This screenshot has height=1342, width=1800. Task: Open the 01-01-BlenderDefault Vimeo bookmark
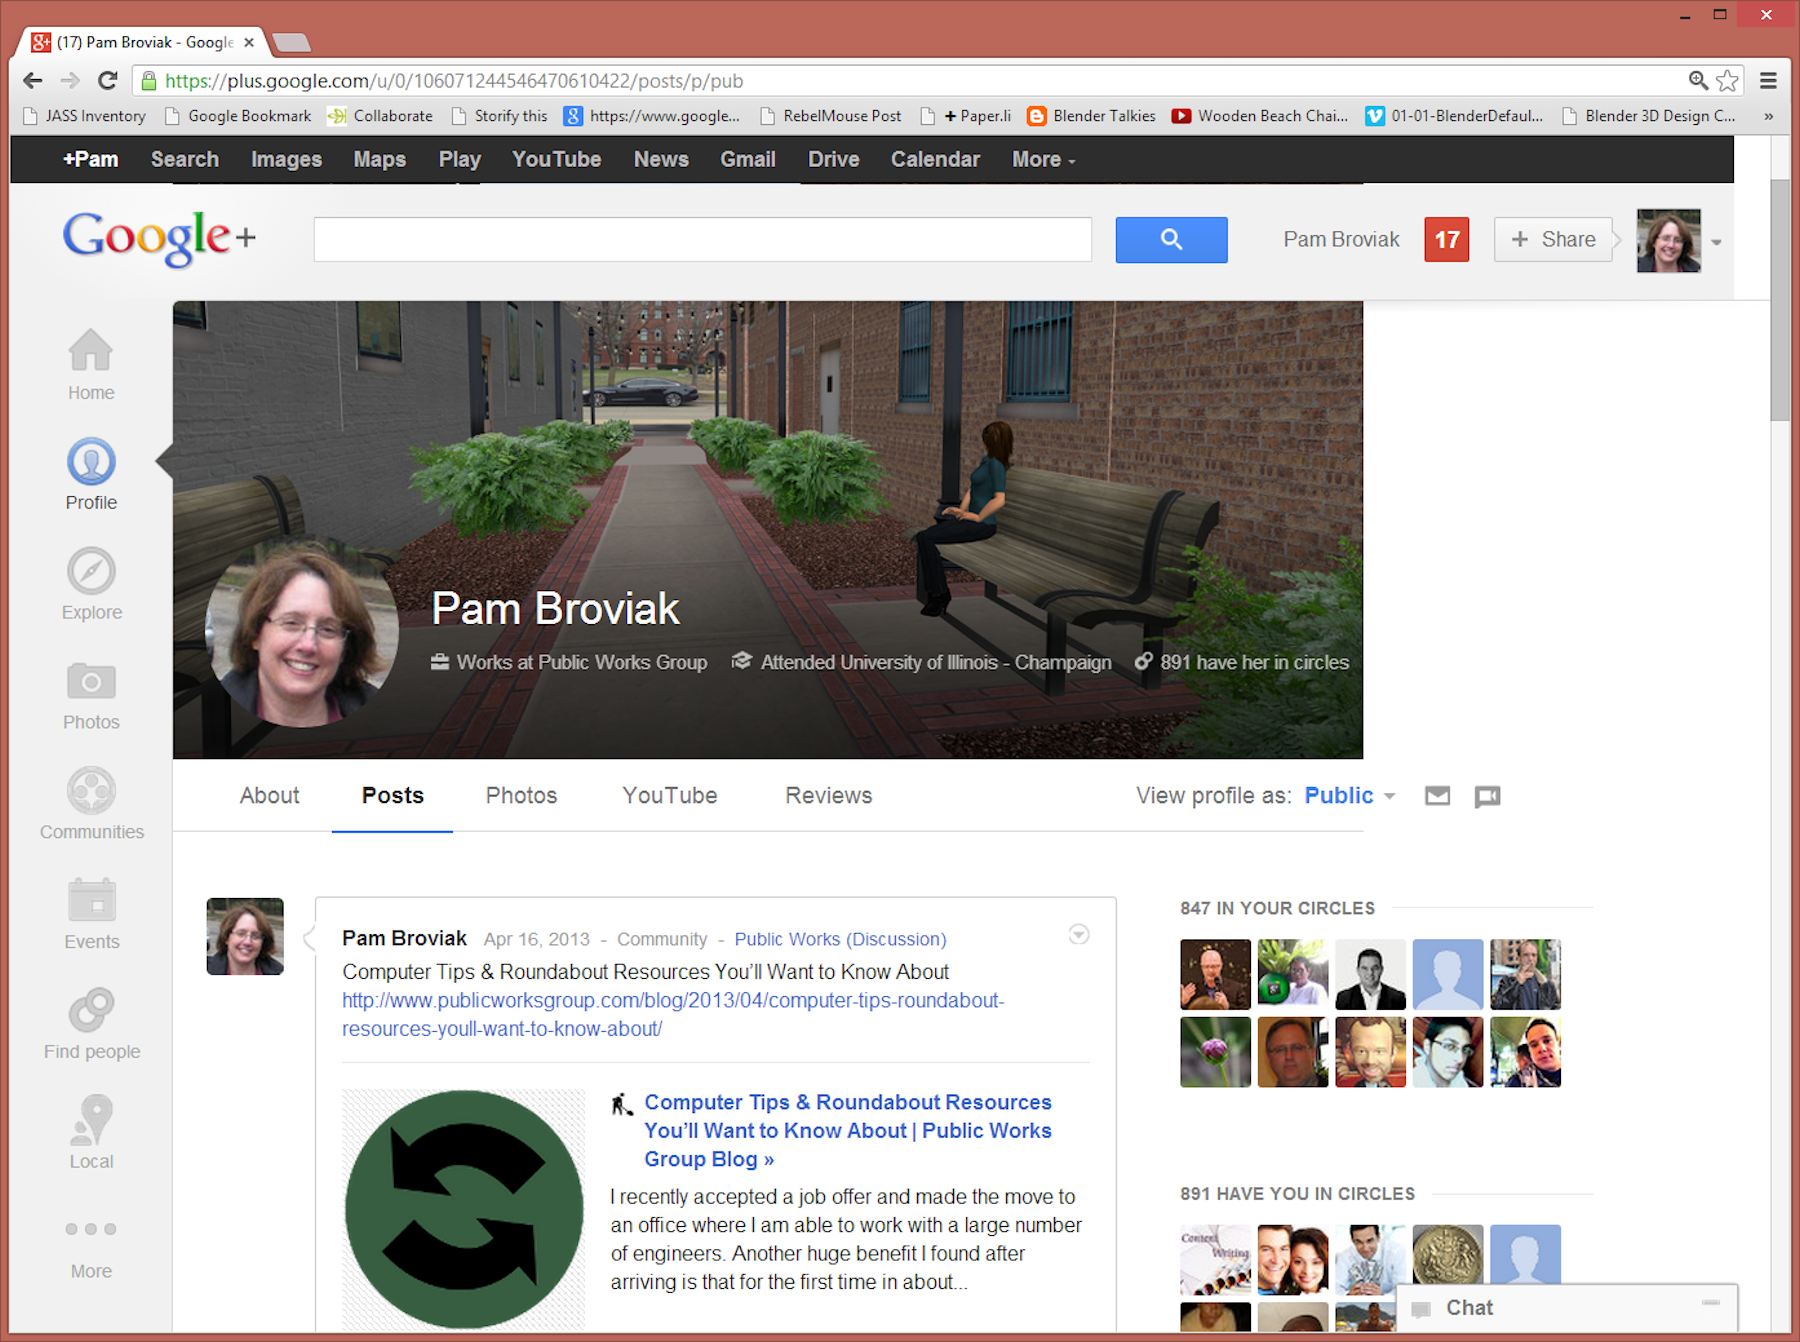coord(1454,116)
